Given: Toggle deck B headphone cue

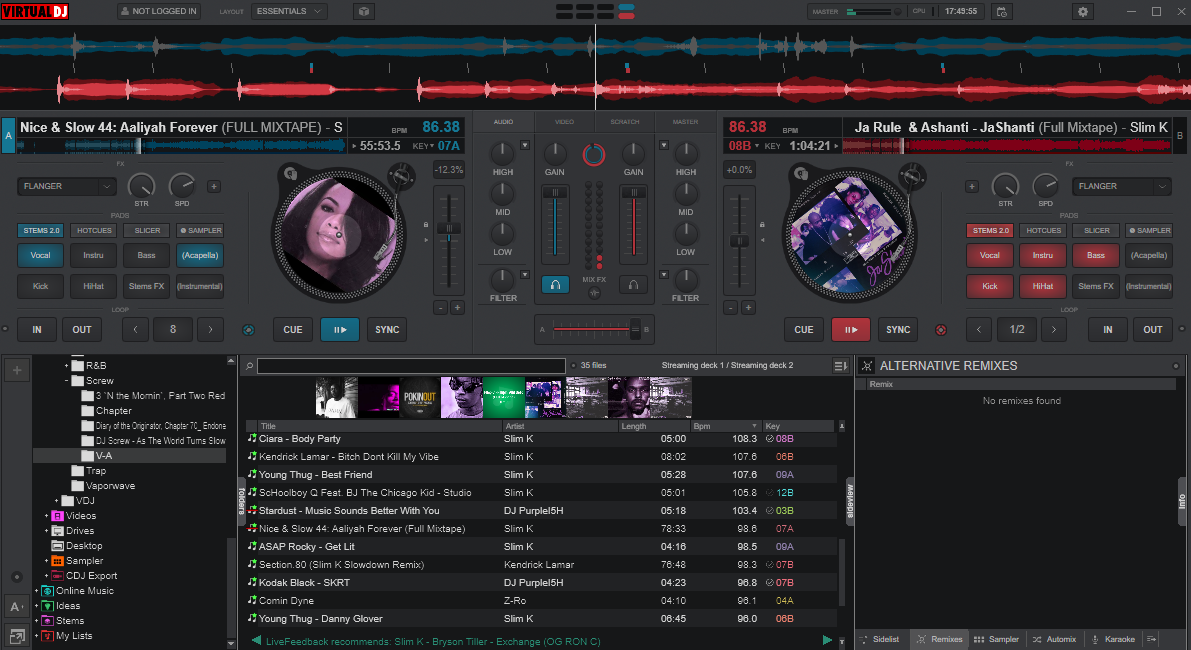Looking at the screenshot, I should tap(633, 285).
